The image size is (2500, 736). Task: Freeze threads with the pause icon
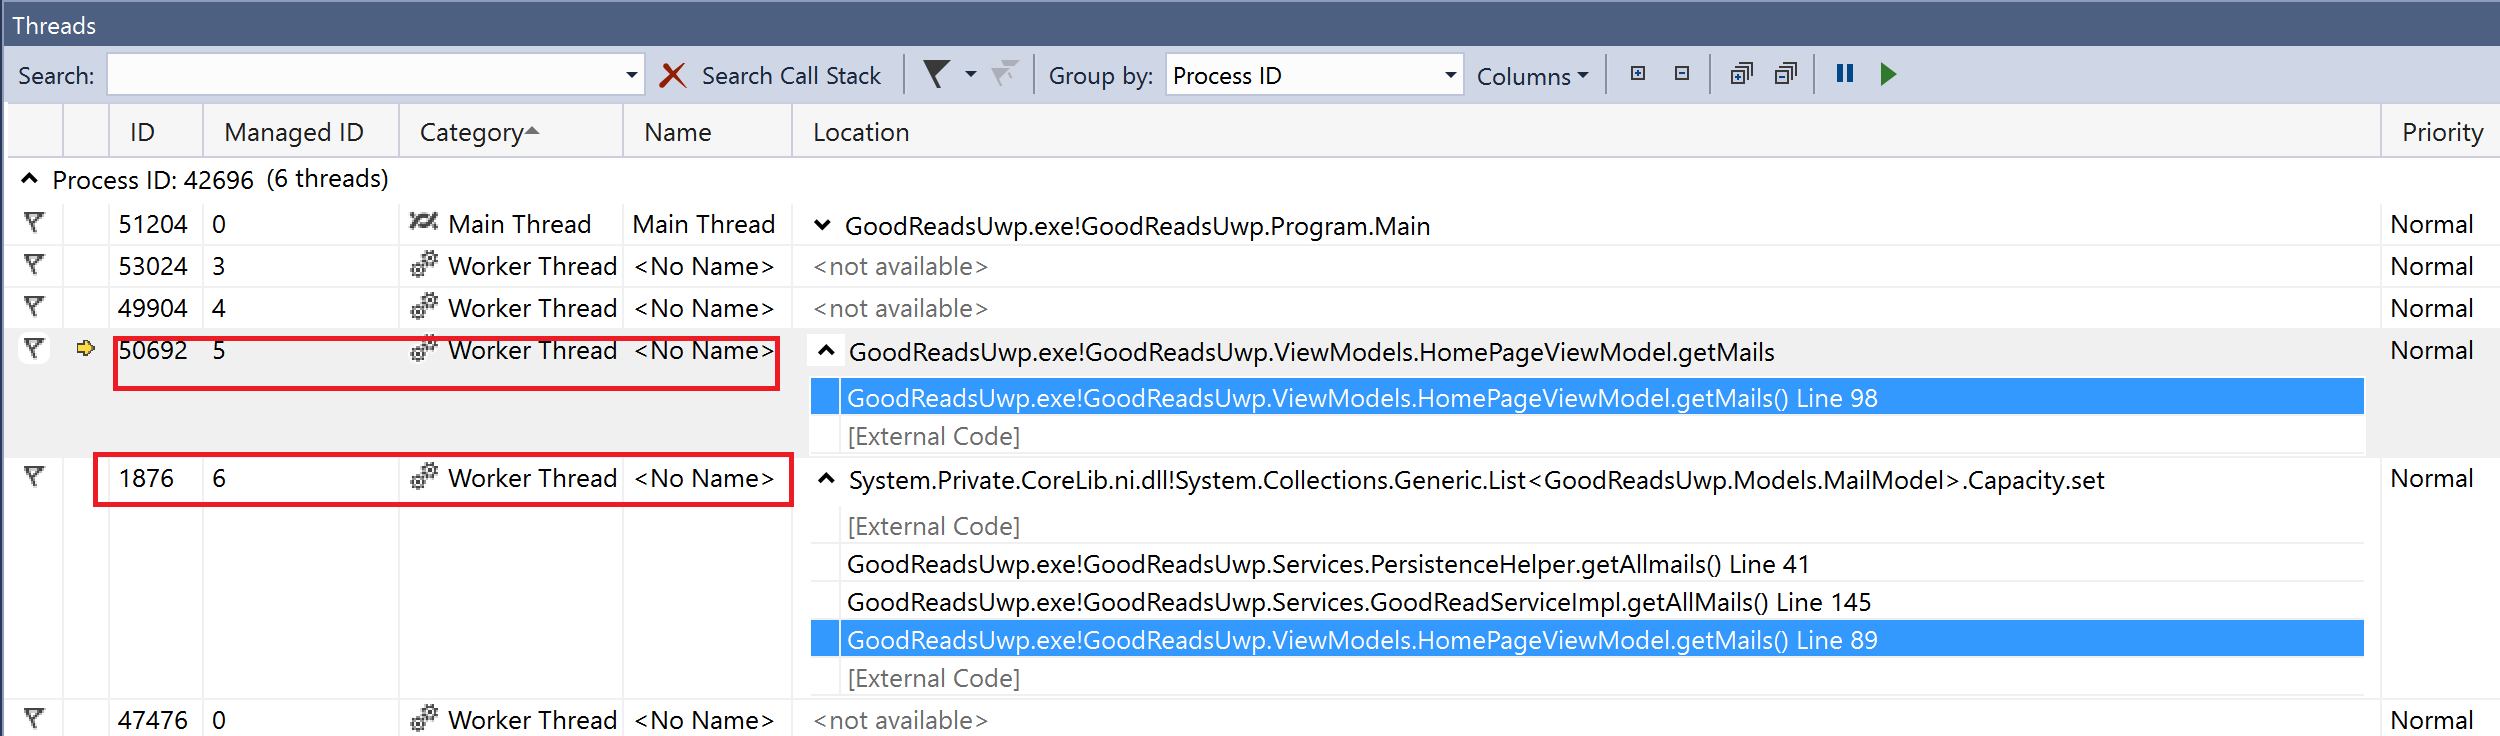(x=1845, y=74)
